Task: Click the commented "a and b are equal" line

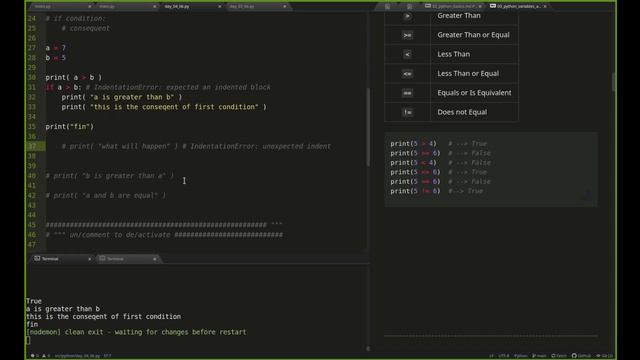Action: (105, 196)
